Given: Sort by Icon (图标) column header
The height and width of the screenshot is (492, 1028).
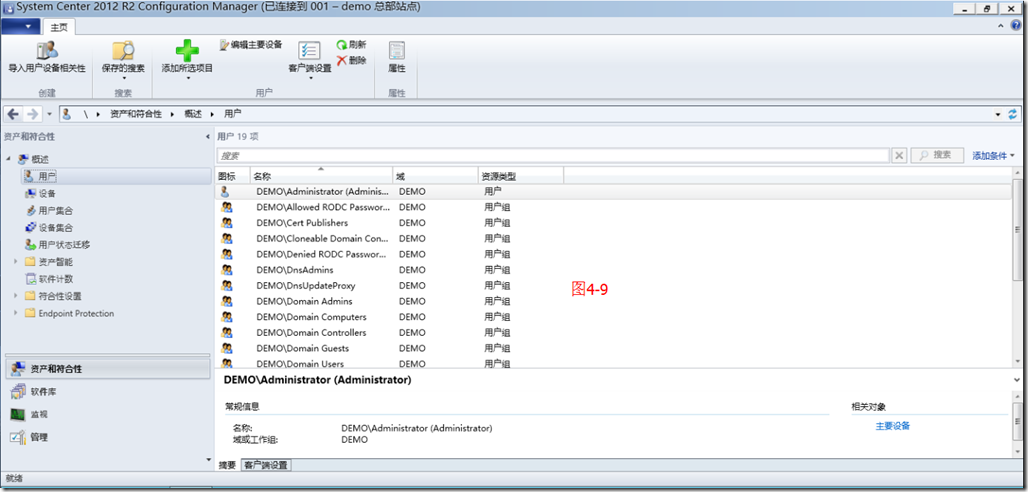Looking at the screenshot, I should coord(233,176).
